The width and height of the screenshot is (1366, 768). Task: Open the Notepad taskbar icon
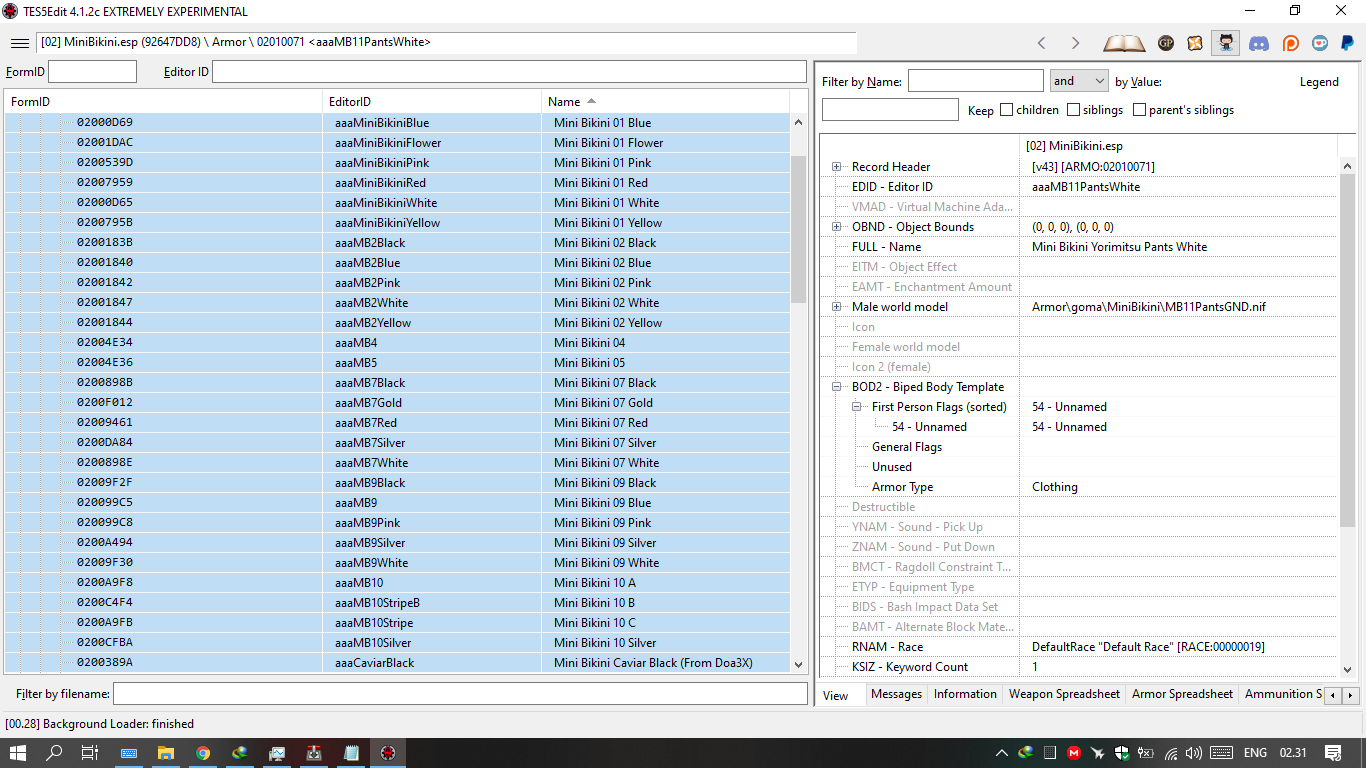coord(350,753)
